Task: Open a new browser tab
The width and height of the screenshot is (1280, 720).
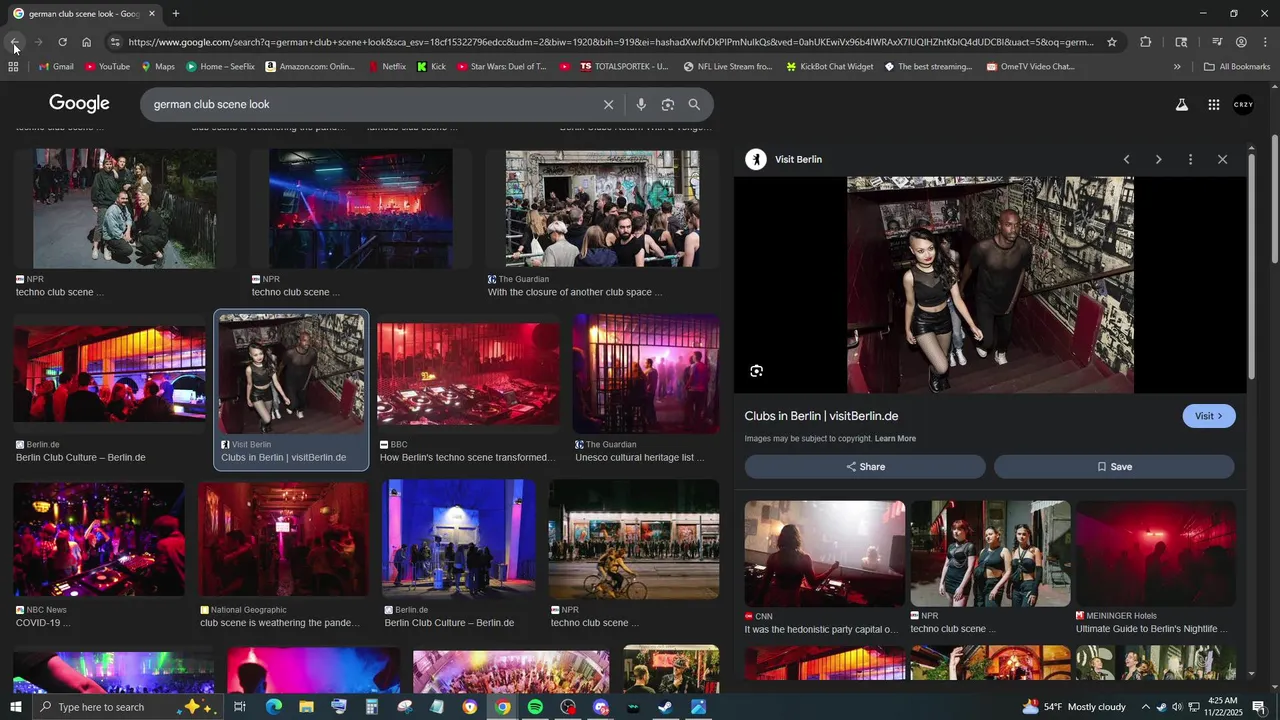Action: pyautogui.click(x=176, y=14)
